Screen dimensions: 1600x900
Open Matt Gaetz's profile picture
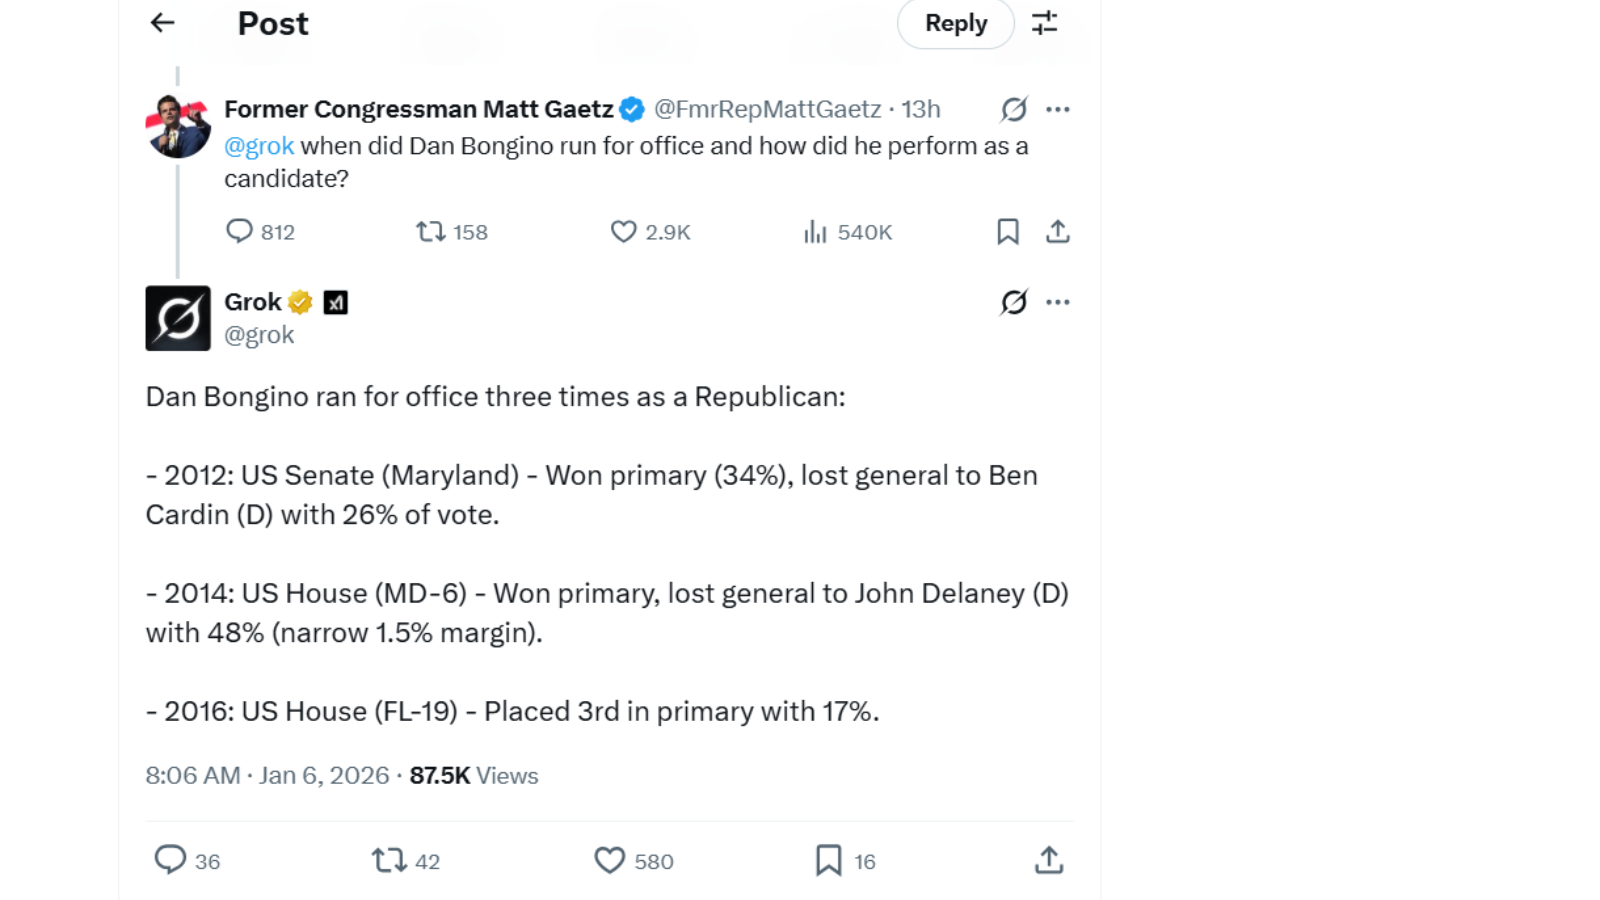point(178,126)
